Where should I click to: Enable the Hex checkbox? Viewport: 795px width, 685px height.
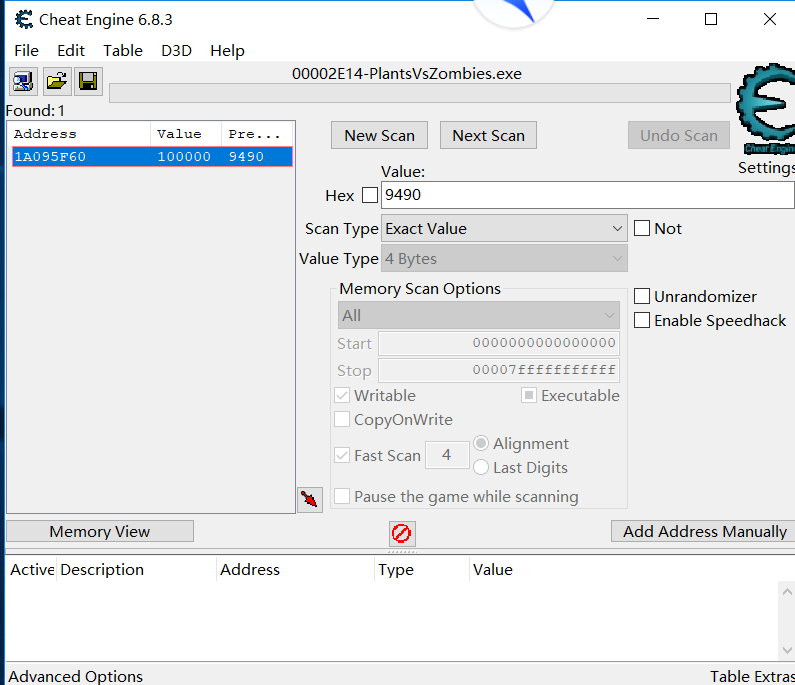(x=369, y=195)
